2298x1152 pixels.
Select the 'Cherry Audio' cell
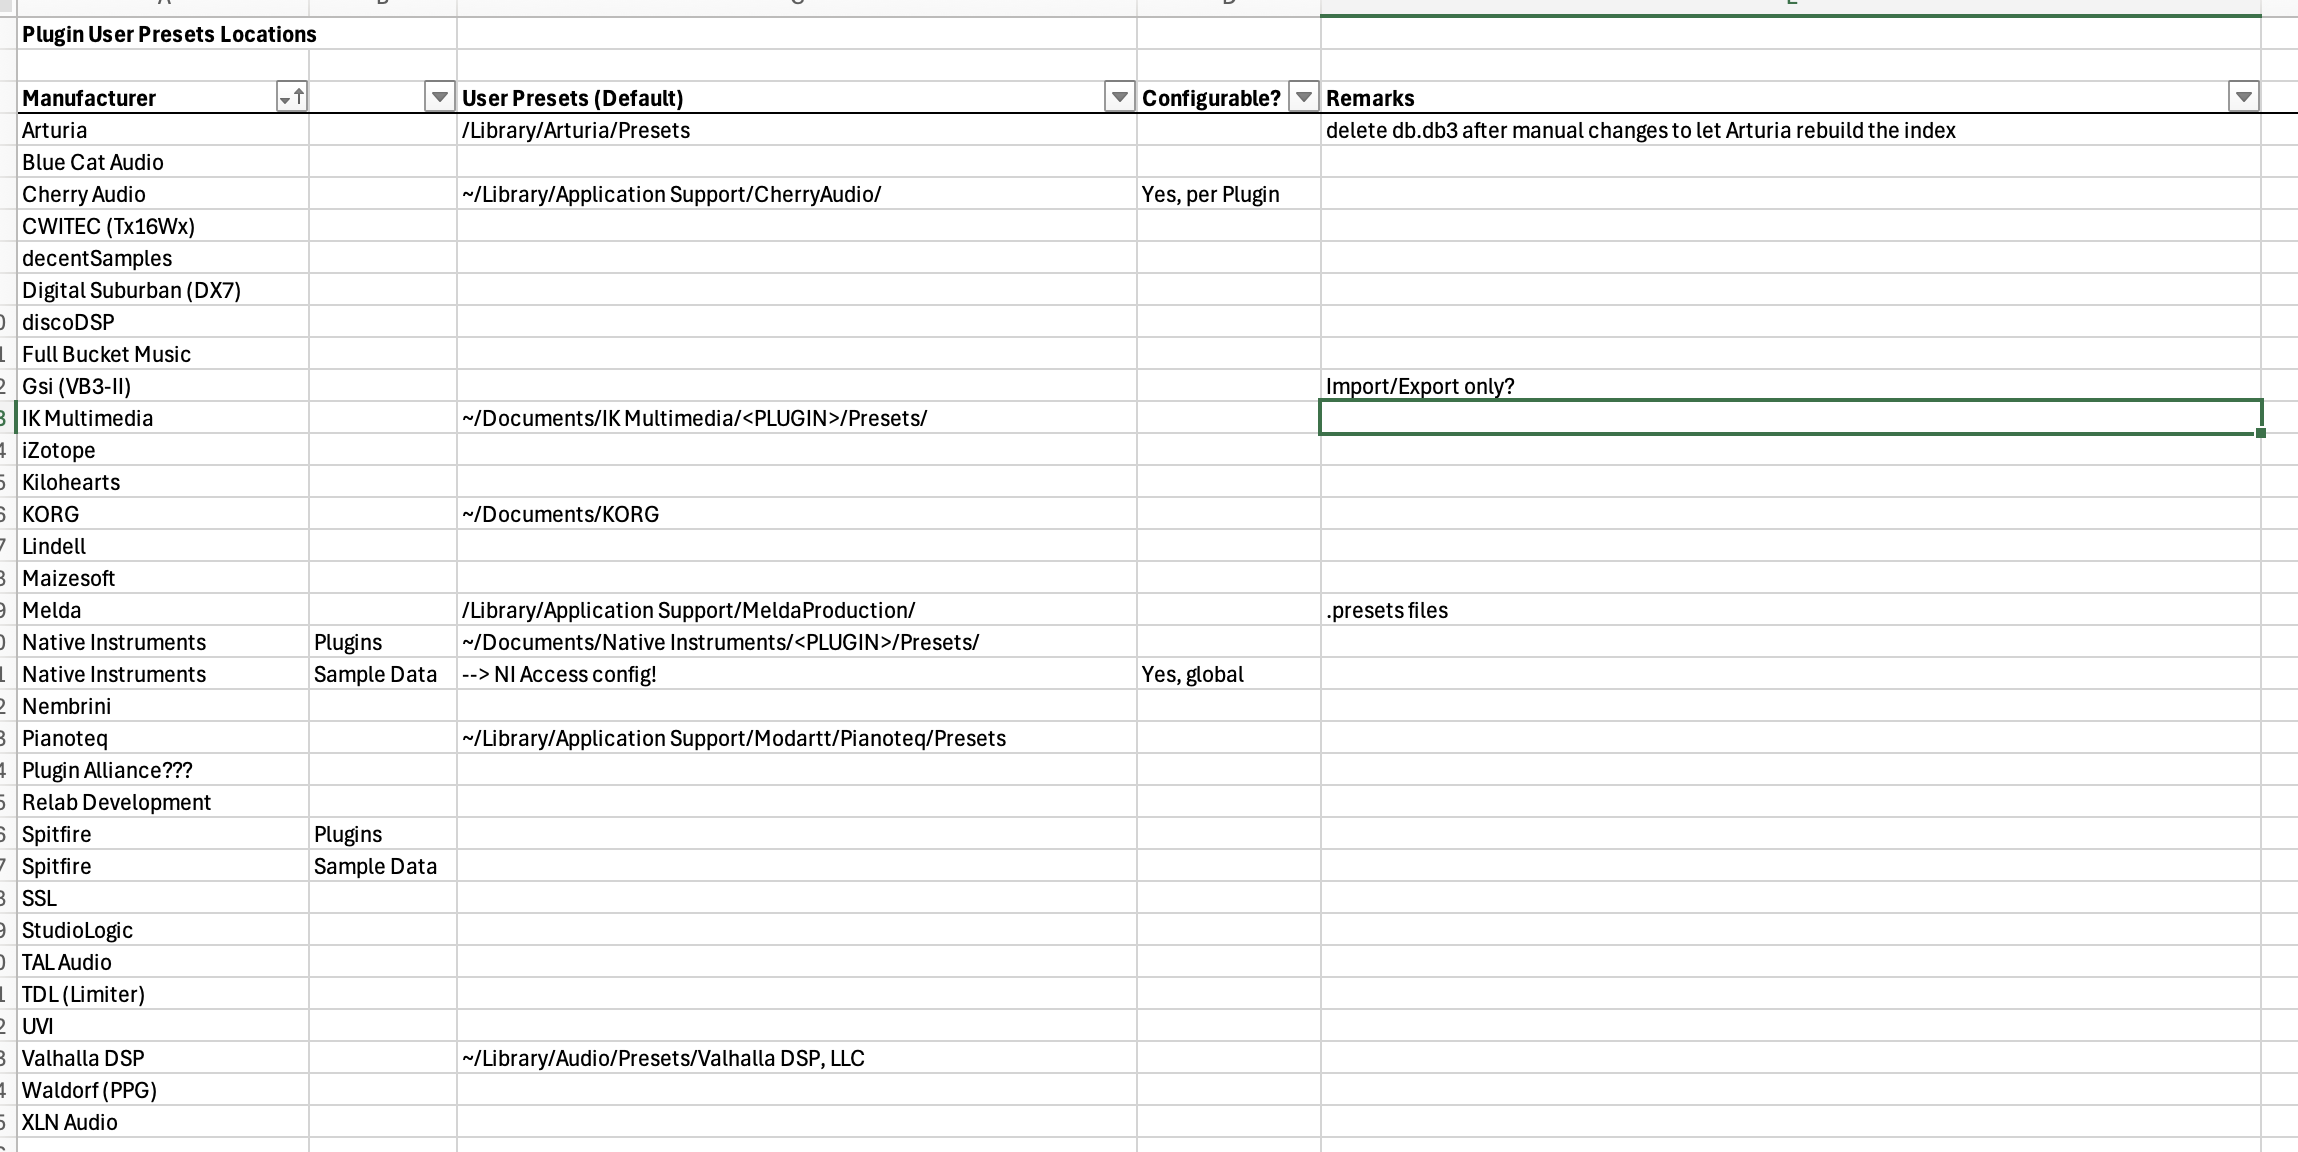163,194
